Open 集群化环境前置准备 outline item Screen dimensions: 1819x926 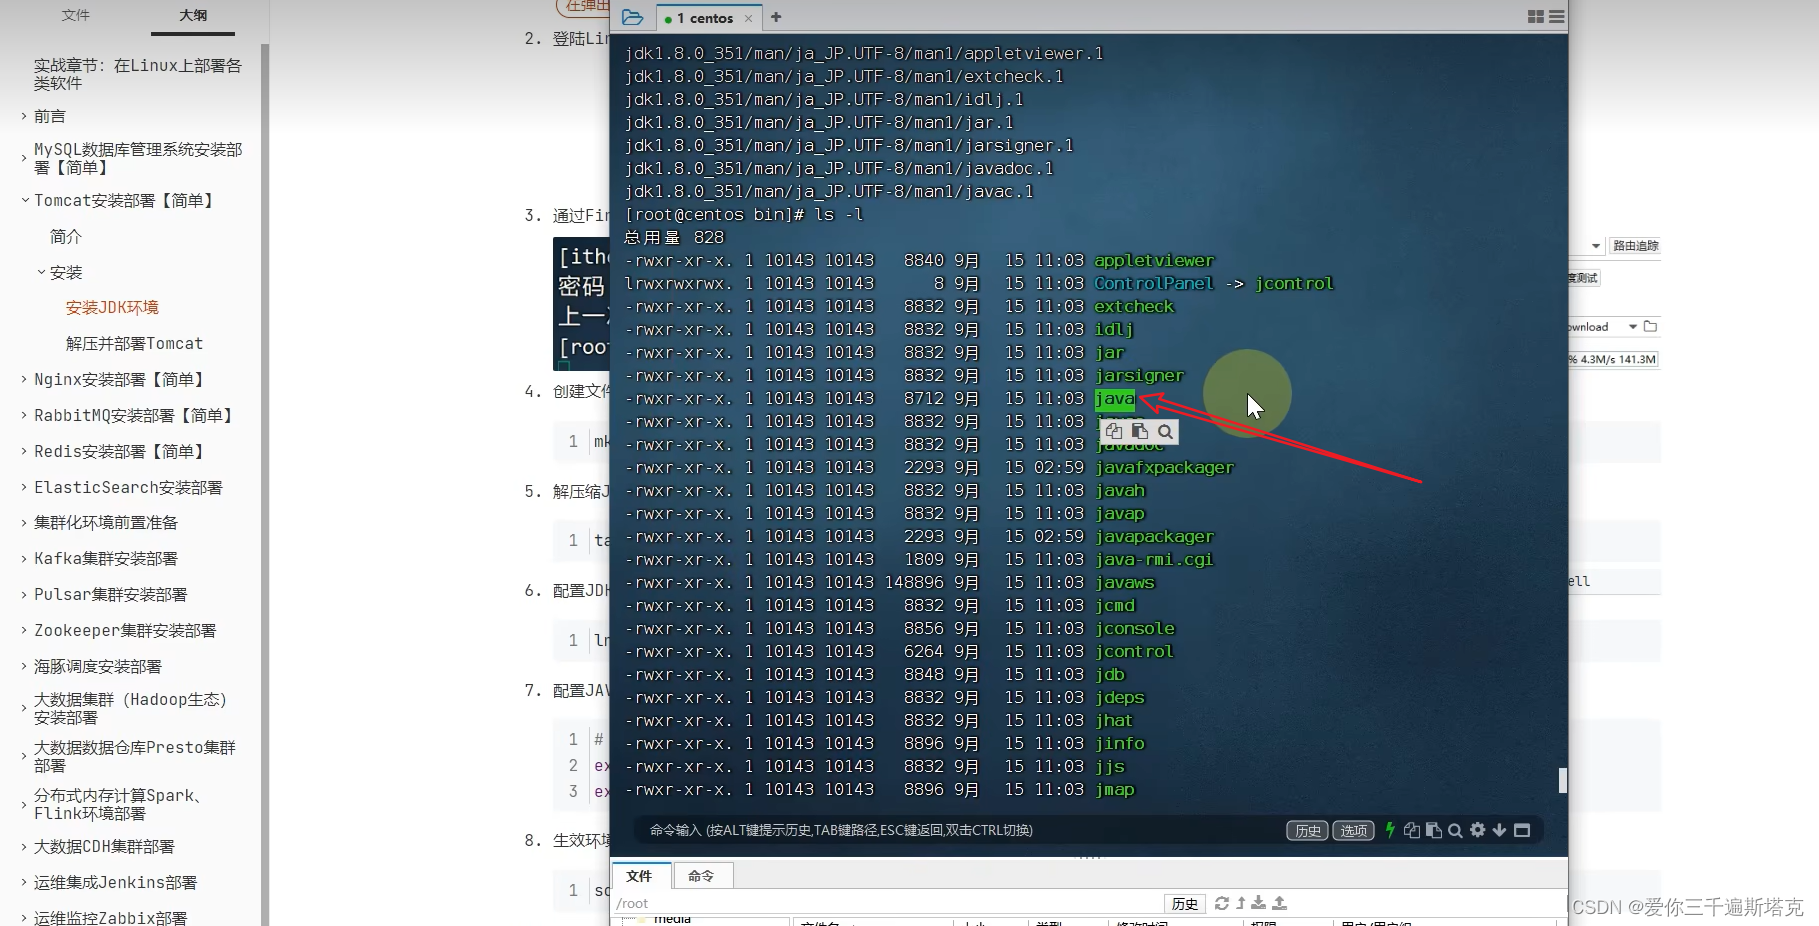click(x=106, y=522)
